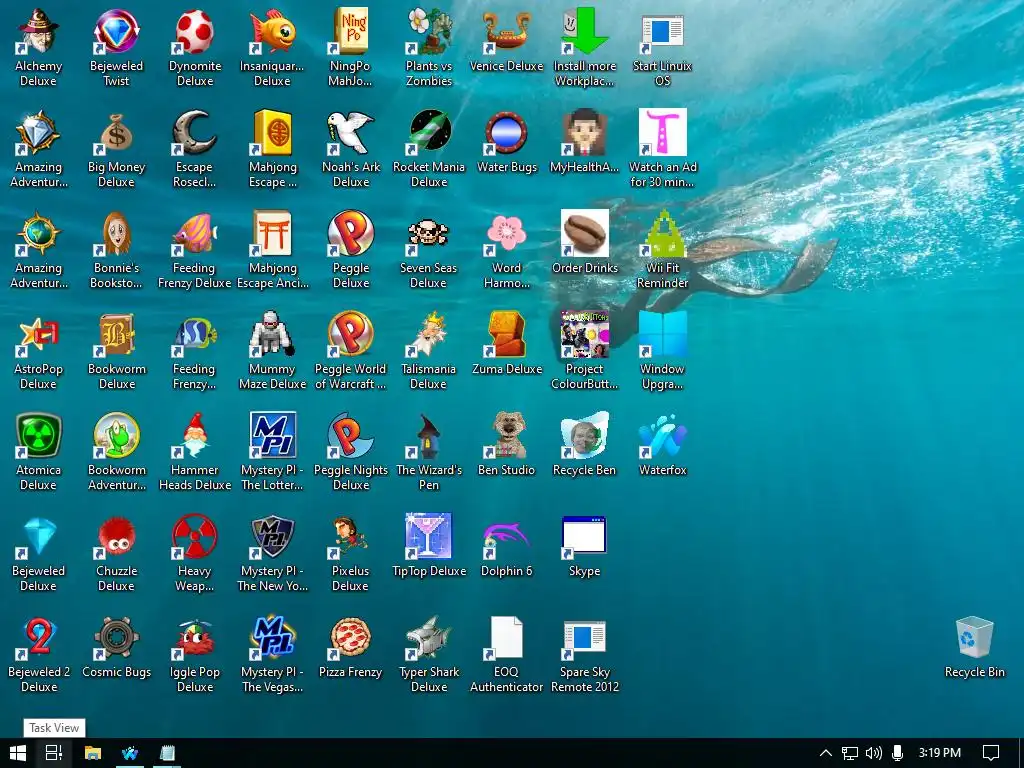
Task: Click Mahjong Escape Ancient torii icon
Action: point(272,233)
